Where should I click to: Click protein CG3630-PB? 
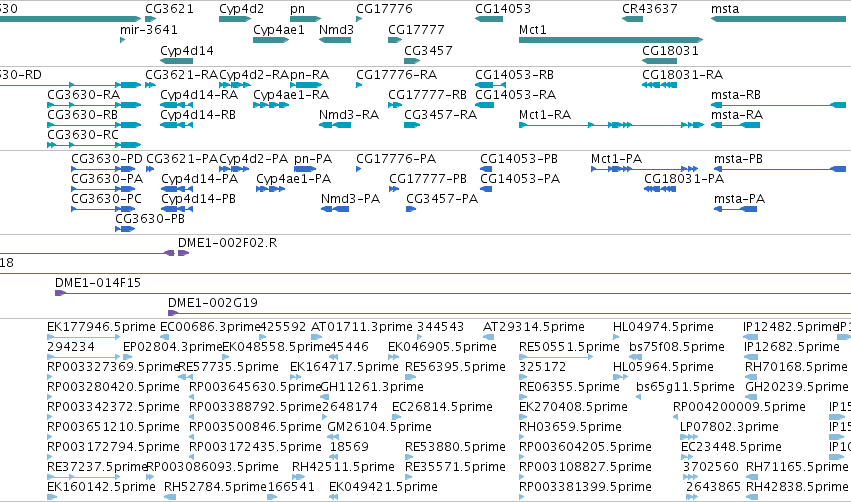[150, 219]
